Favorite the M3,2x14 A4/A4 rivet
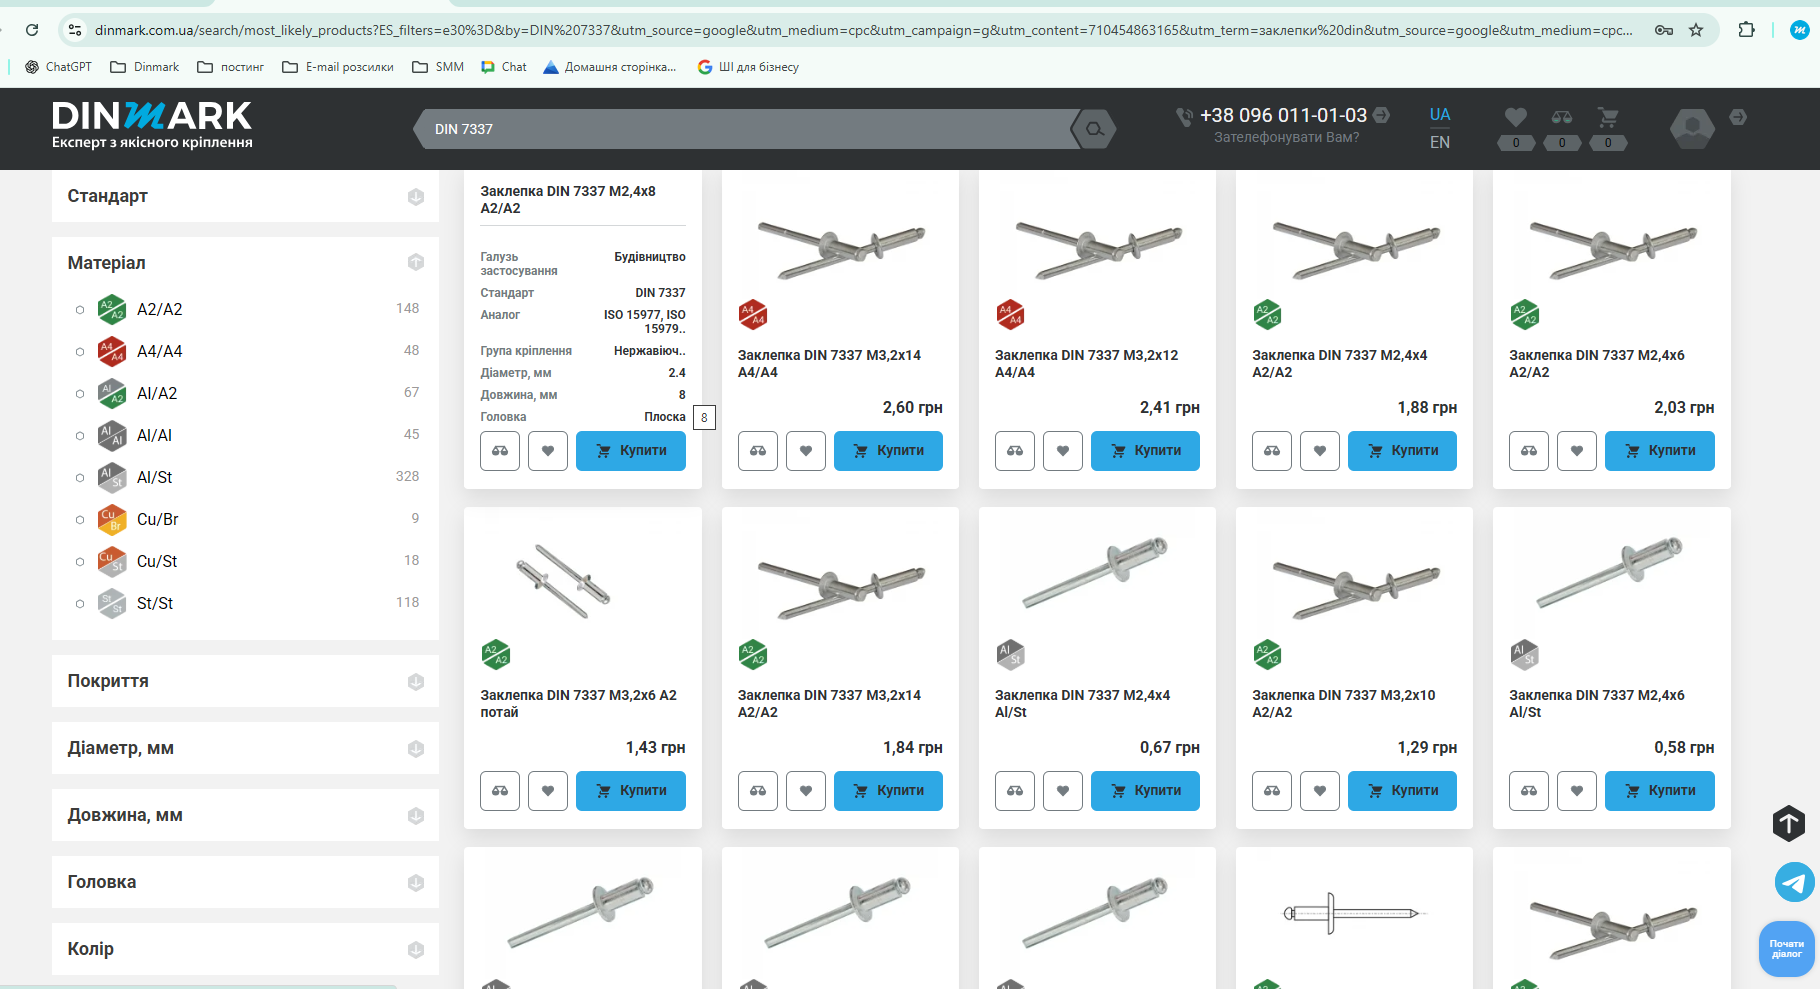This screenshot has height=989, width=1820. 806,451
